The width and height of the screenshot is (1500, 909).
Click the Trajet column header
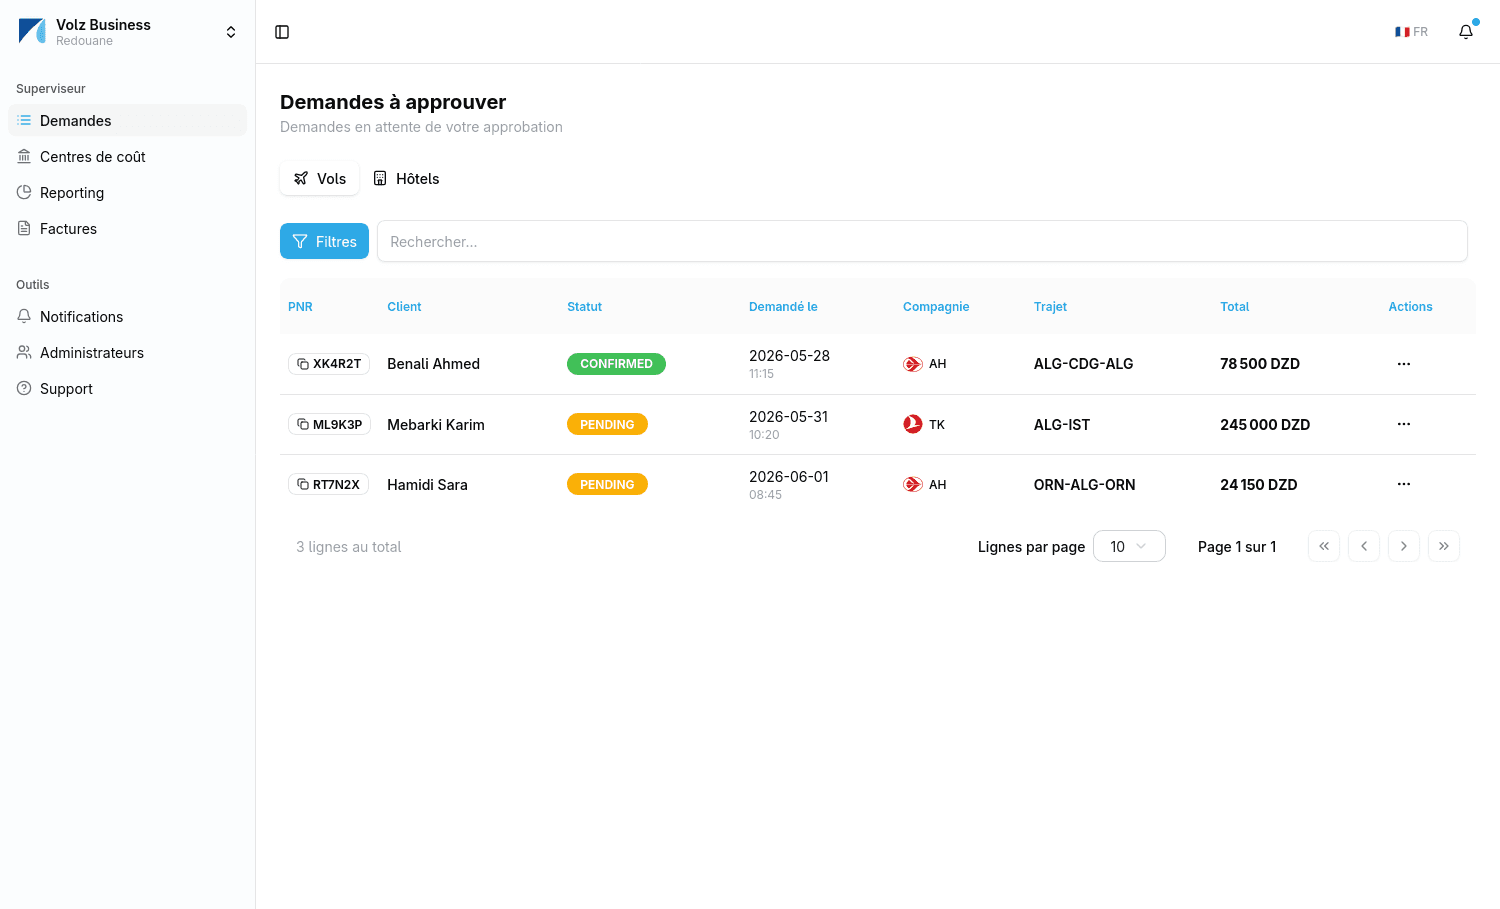coord(1050,307)
